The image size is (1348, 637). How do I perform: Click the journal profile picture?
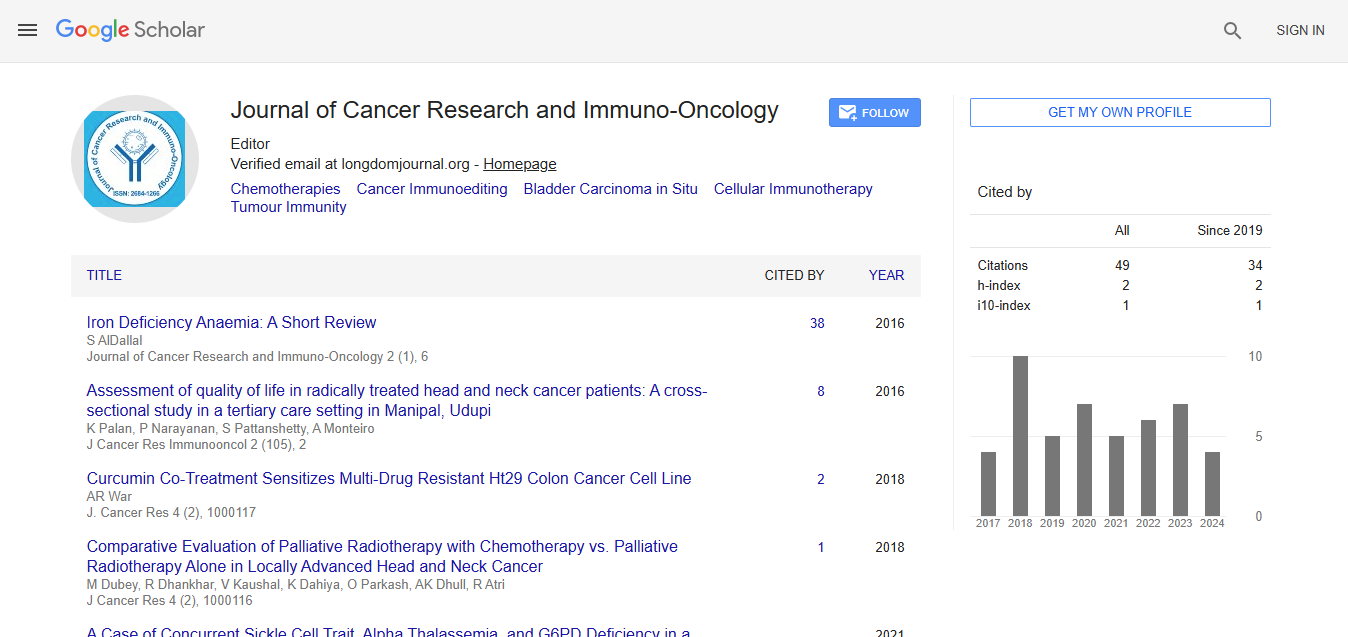[134, 159]
